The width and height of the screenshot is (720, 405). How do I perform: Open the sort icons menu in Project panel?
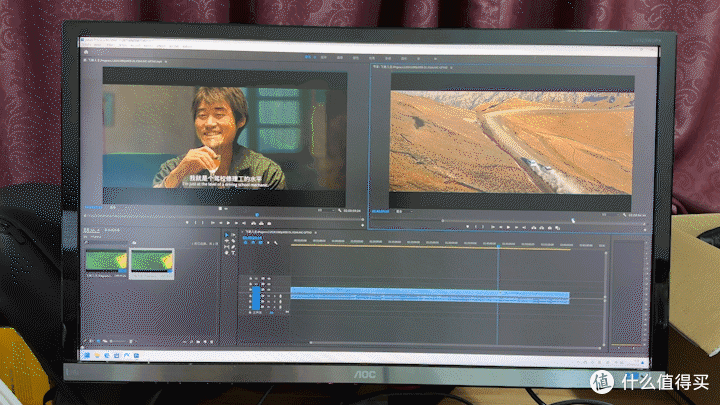coord(131,341)
